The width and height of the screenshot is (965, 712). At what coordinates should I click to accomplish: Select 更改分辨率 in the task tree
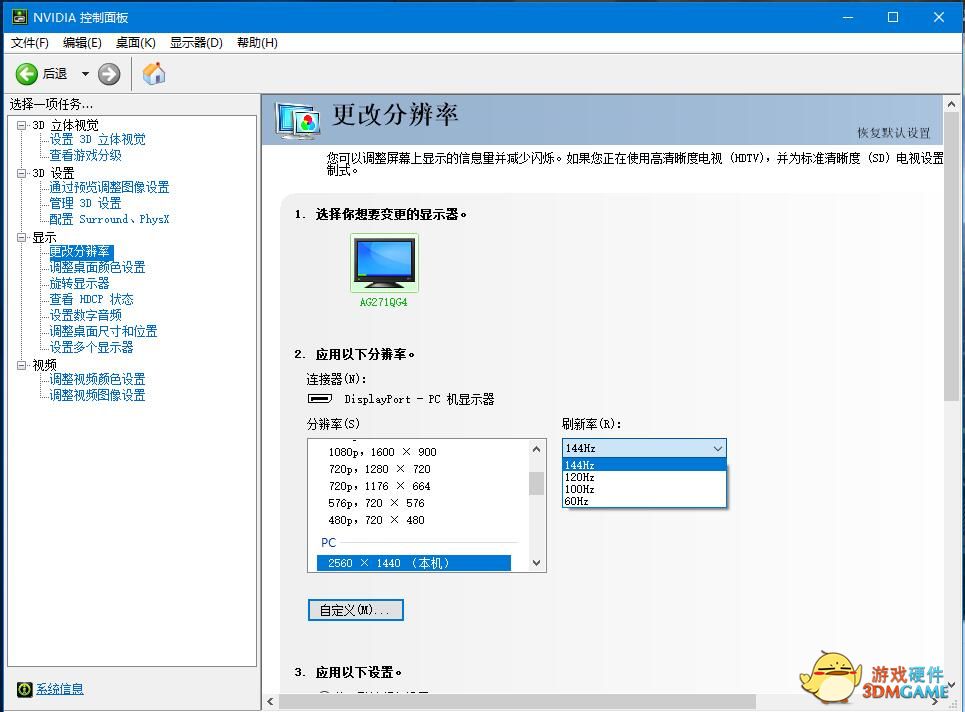click(80, 252)
